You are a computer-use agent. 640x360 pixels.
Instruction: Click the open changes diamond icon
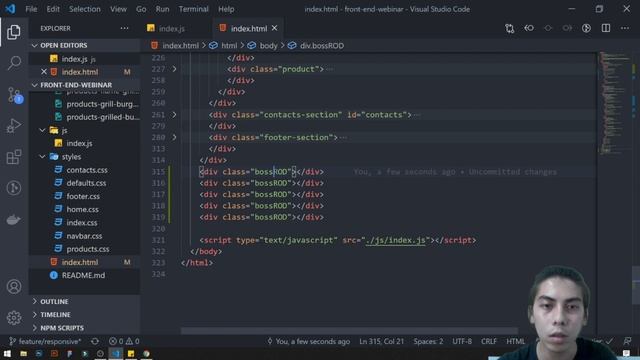click(548, 28)
